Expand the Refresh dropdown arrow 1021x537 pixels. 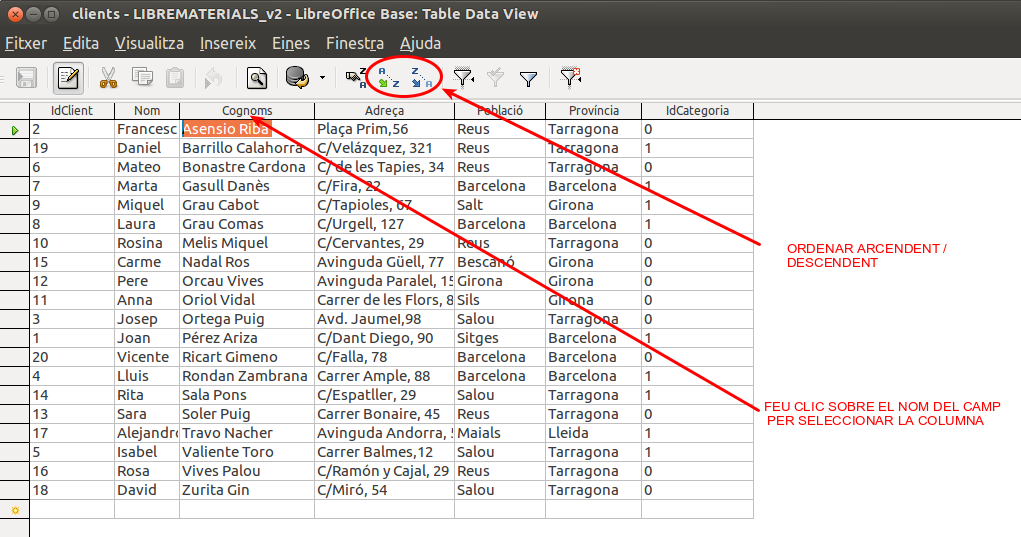pos(322,77)
